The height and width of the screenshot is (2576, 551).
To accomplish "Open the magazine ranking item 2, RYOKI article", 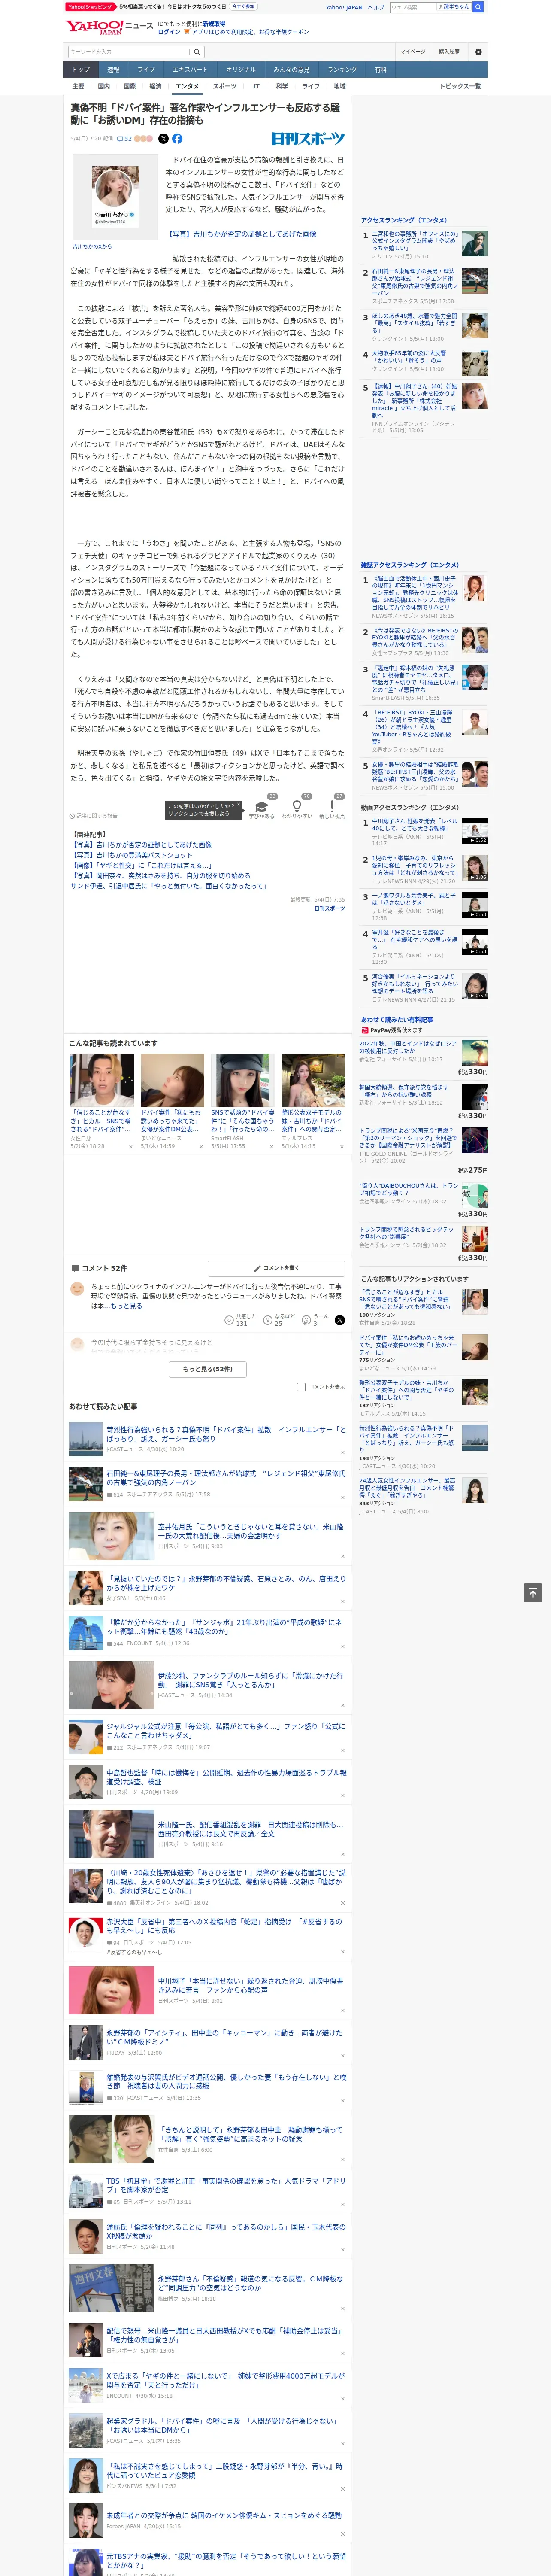I will [x=414, y=638].
